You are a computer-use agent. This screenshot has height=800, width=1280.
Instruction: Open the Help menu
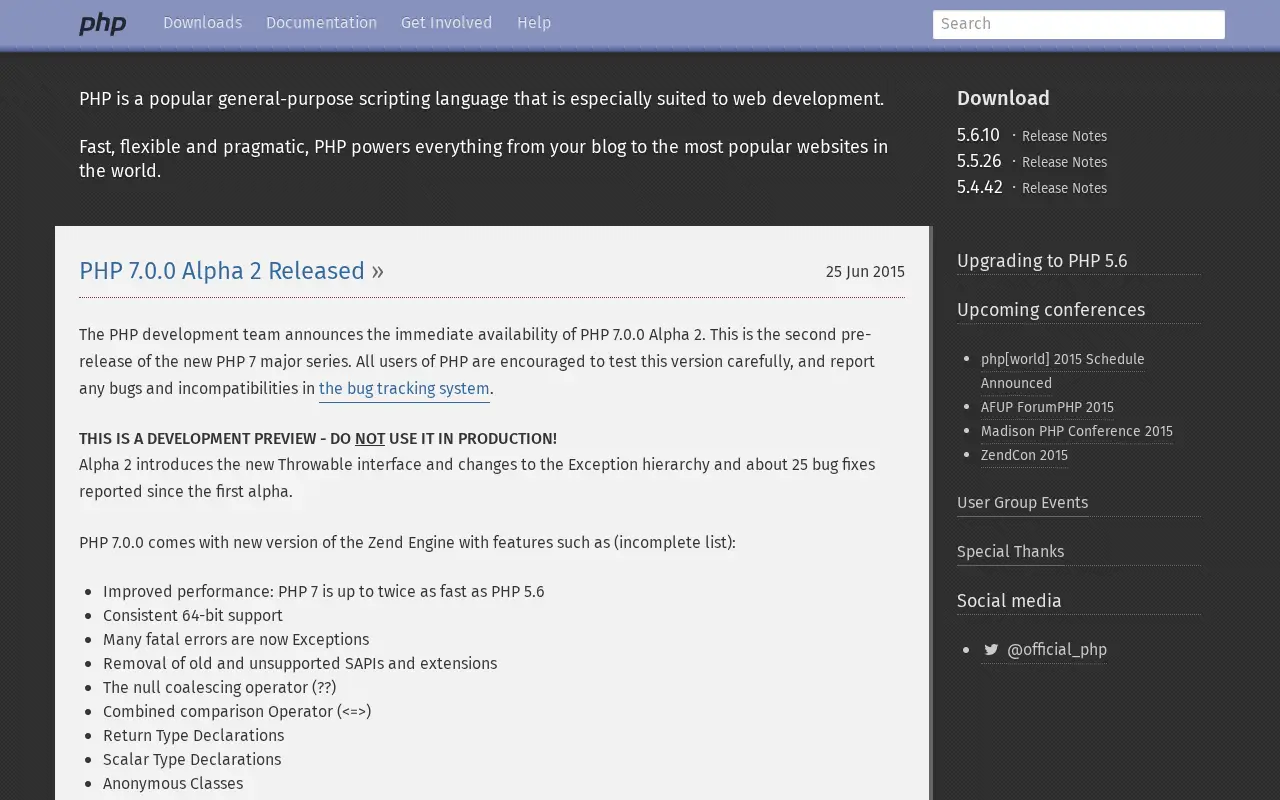pyautogui.click(x=534, y=23)
